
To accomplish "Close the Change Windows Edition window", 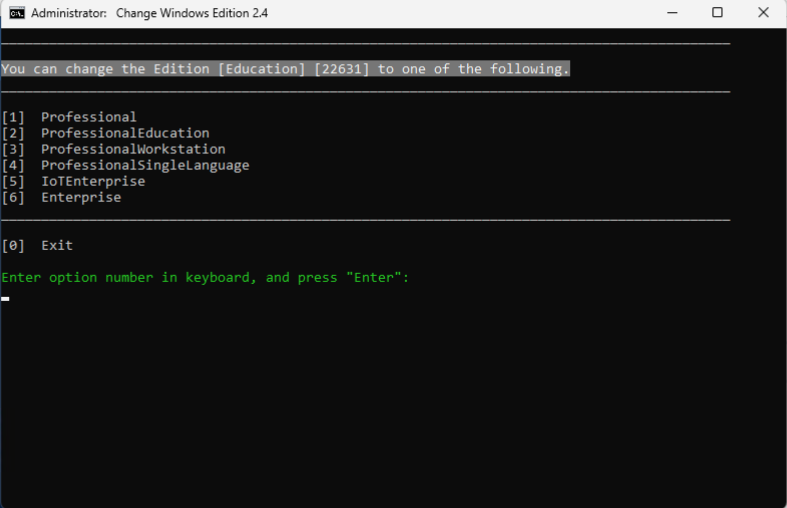I will pos(763,13).
